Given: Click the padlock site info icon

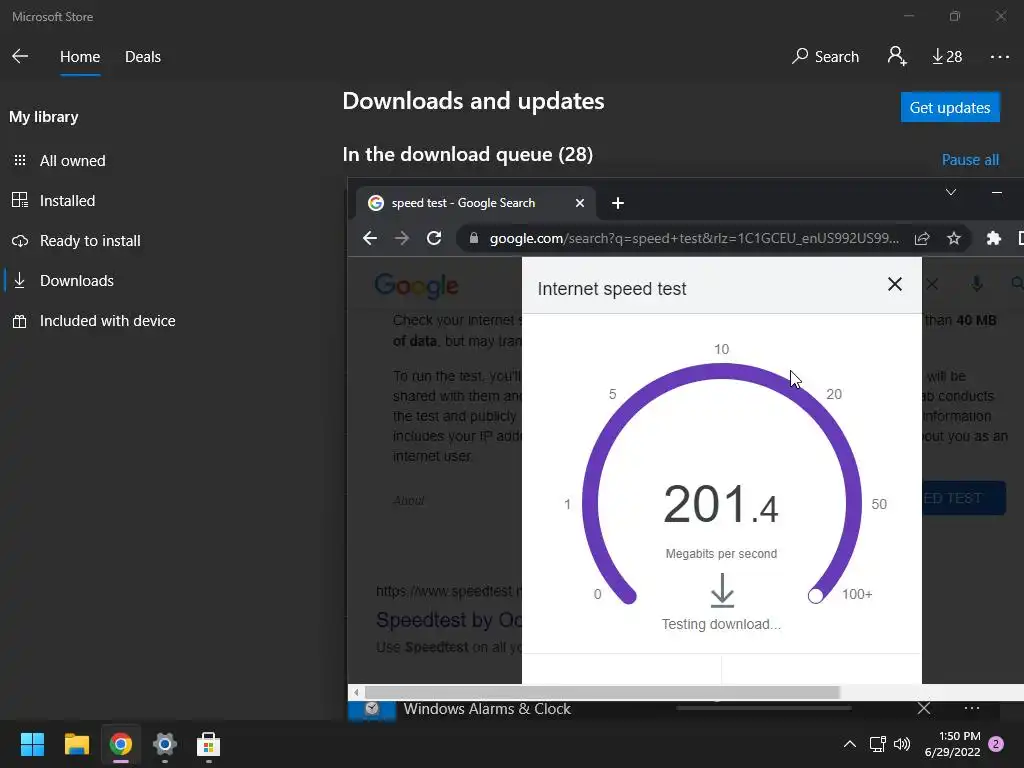Looking at the screenshot, I should (474, 238).
